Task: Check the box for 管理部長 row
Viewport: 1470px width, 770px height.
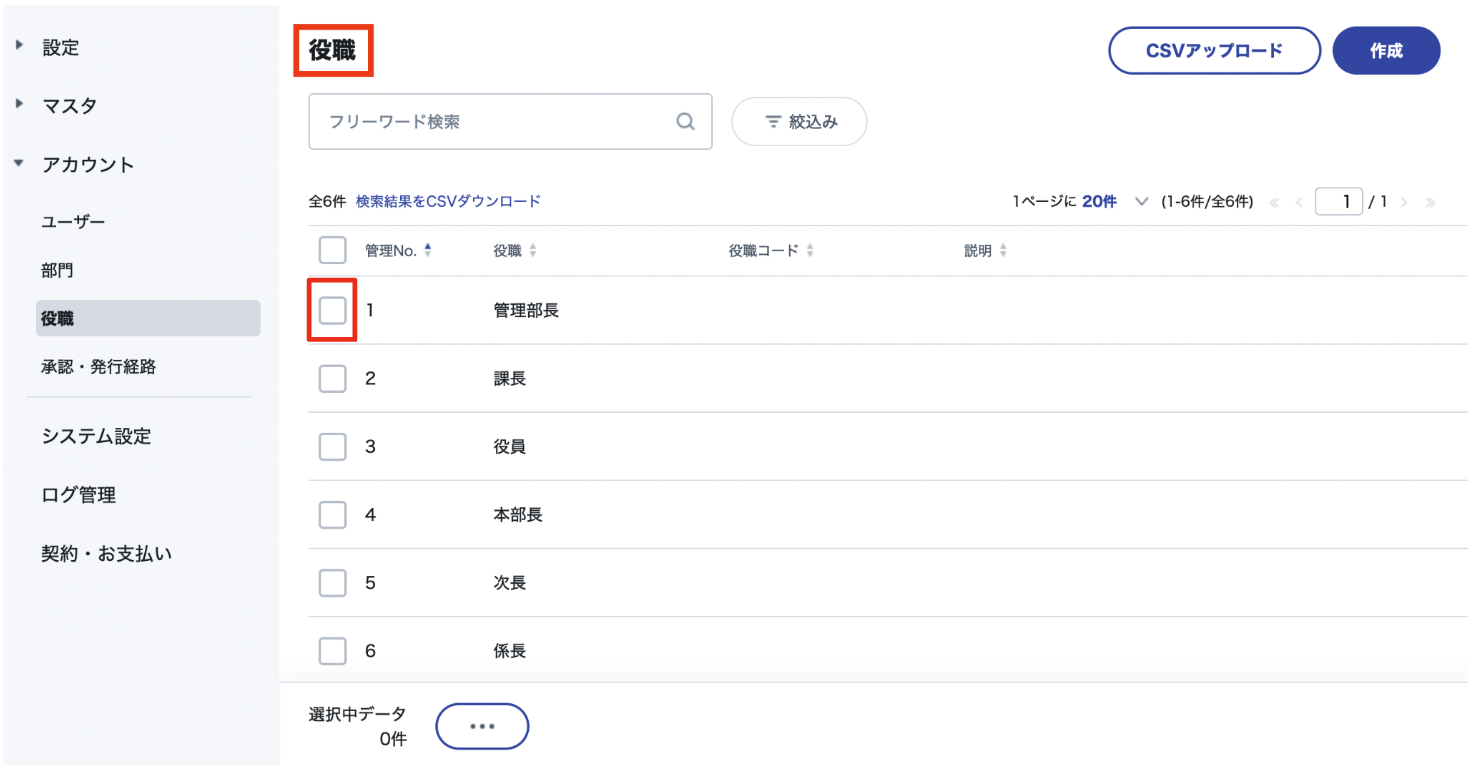Action: click(332, 311)
